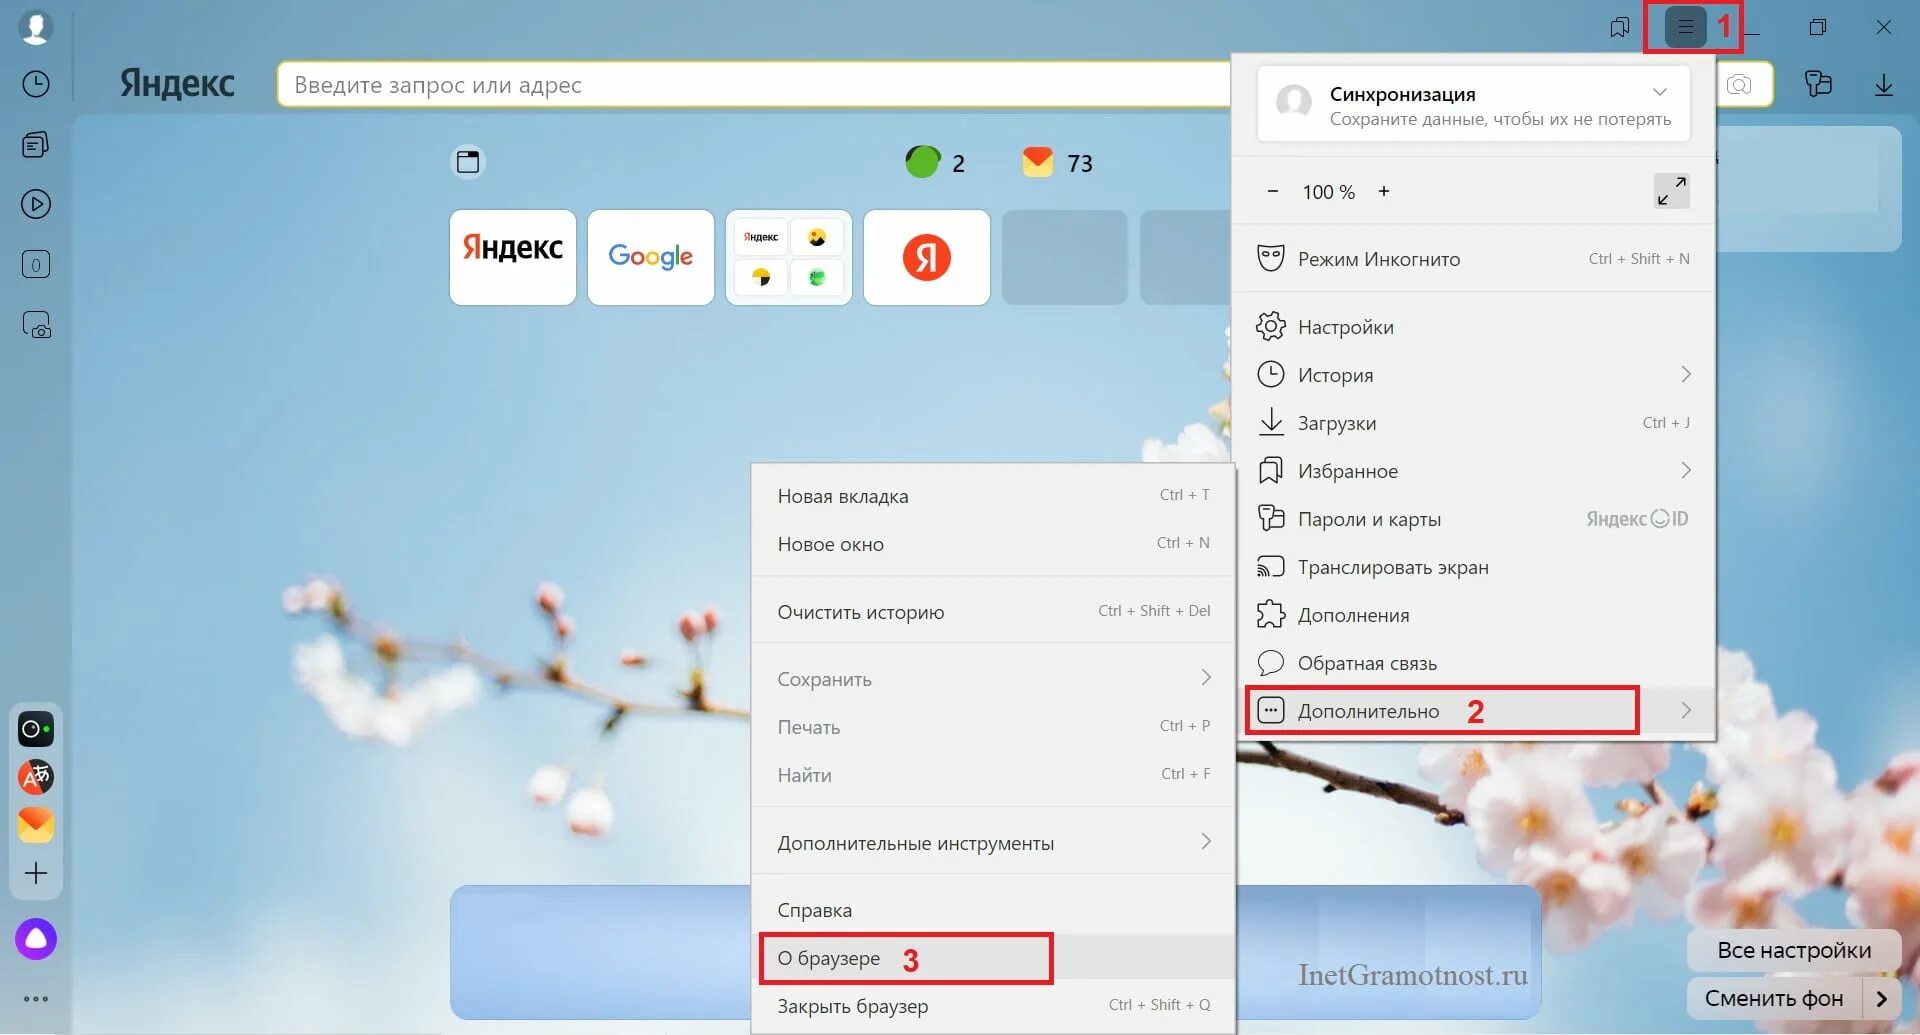Click the collections icon next to downloads

pyautogui.click(x=1819, y=84)
